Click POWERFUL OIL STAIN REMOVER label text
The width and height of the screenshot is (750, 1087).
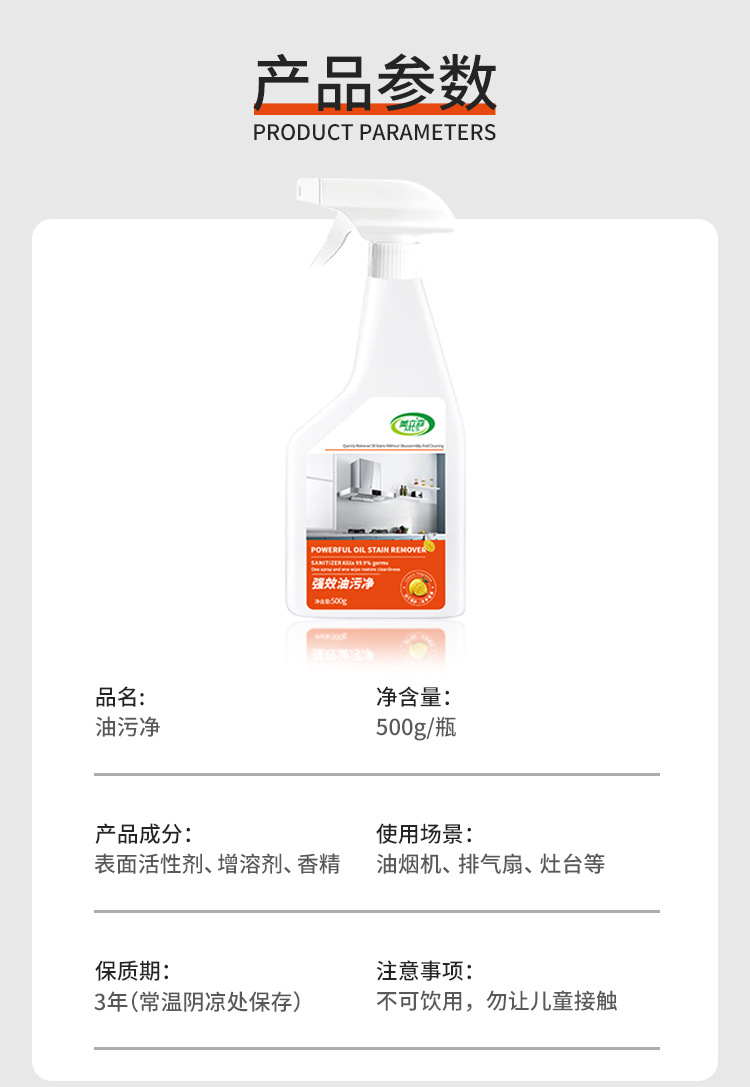(x=368, y=550)
